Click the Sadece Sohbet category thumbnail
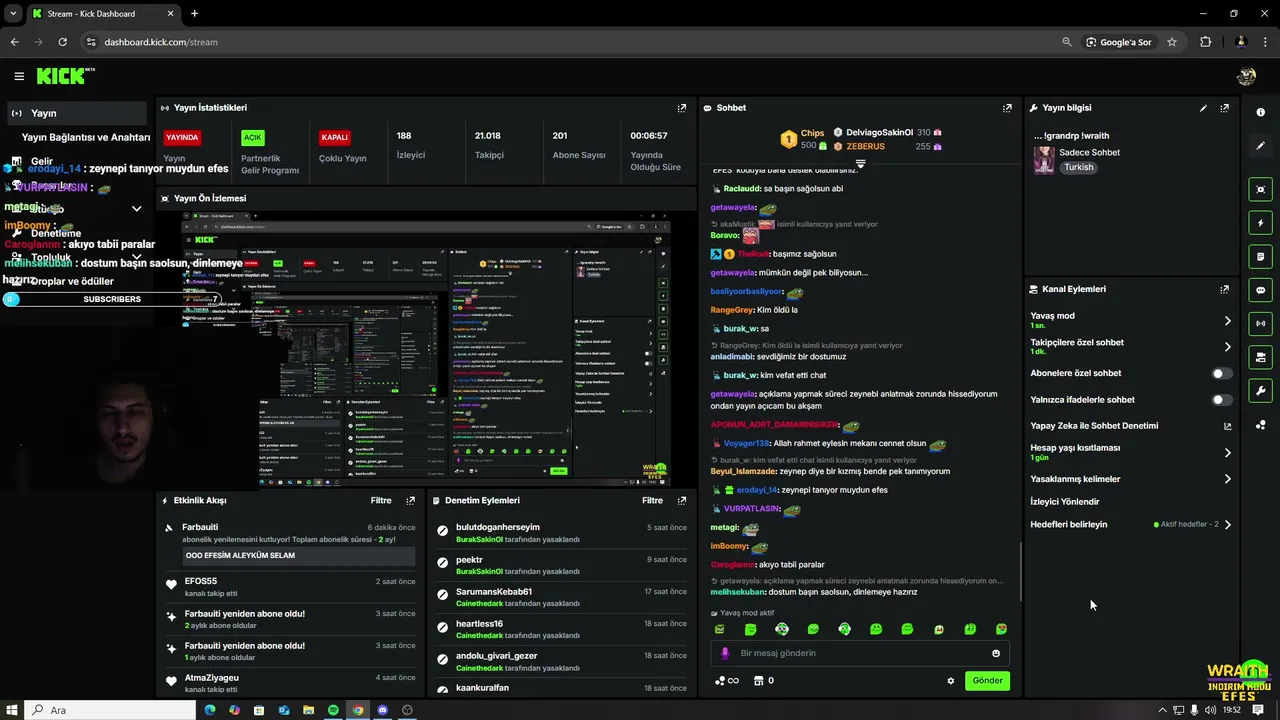This screenshot has width=1280, height=720. click(1044, 160)
